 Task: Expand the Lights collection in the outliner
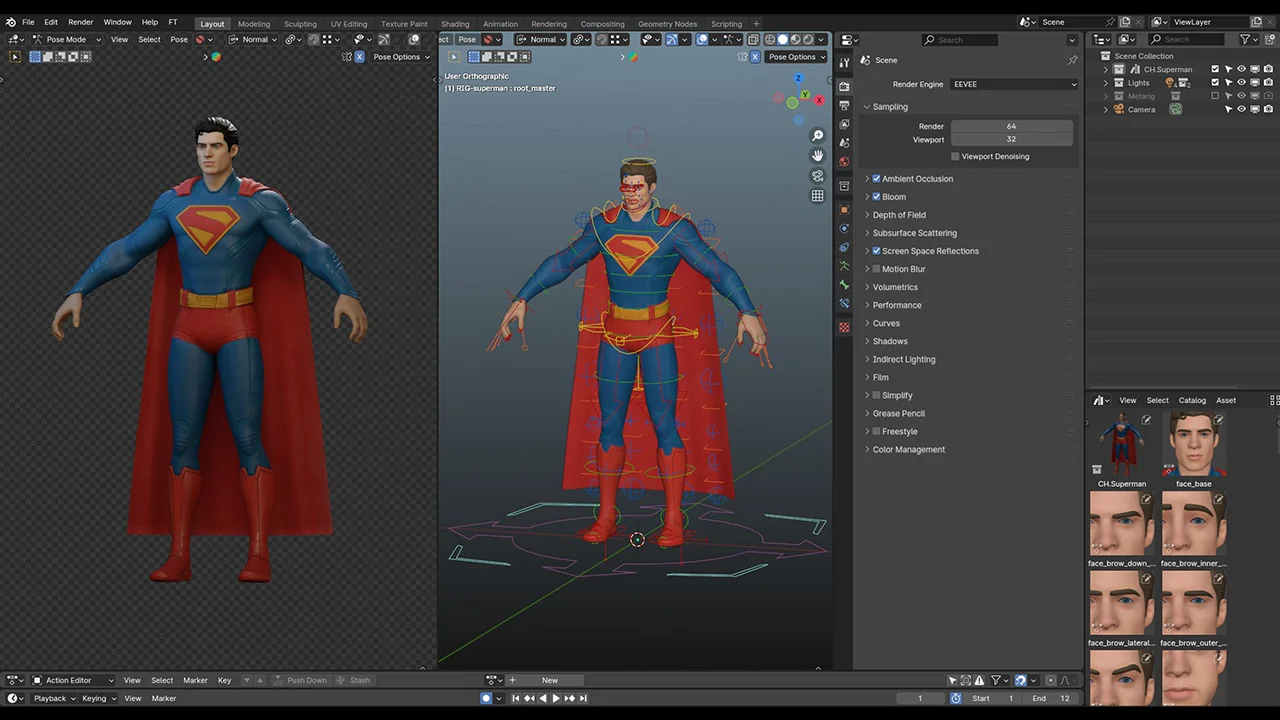click(1106, 83)
